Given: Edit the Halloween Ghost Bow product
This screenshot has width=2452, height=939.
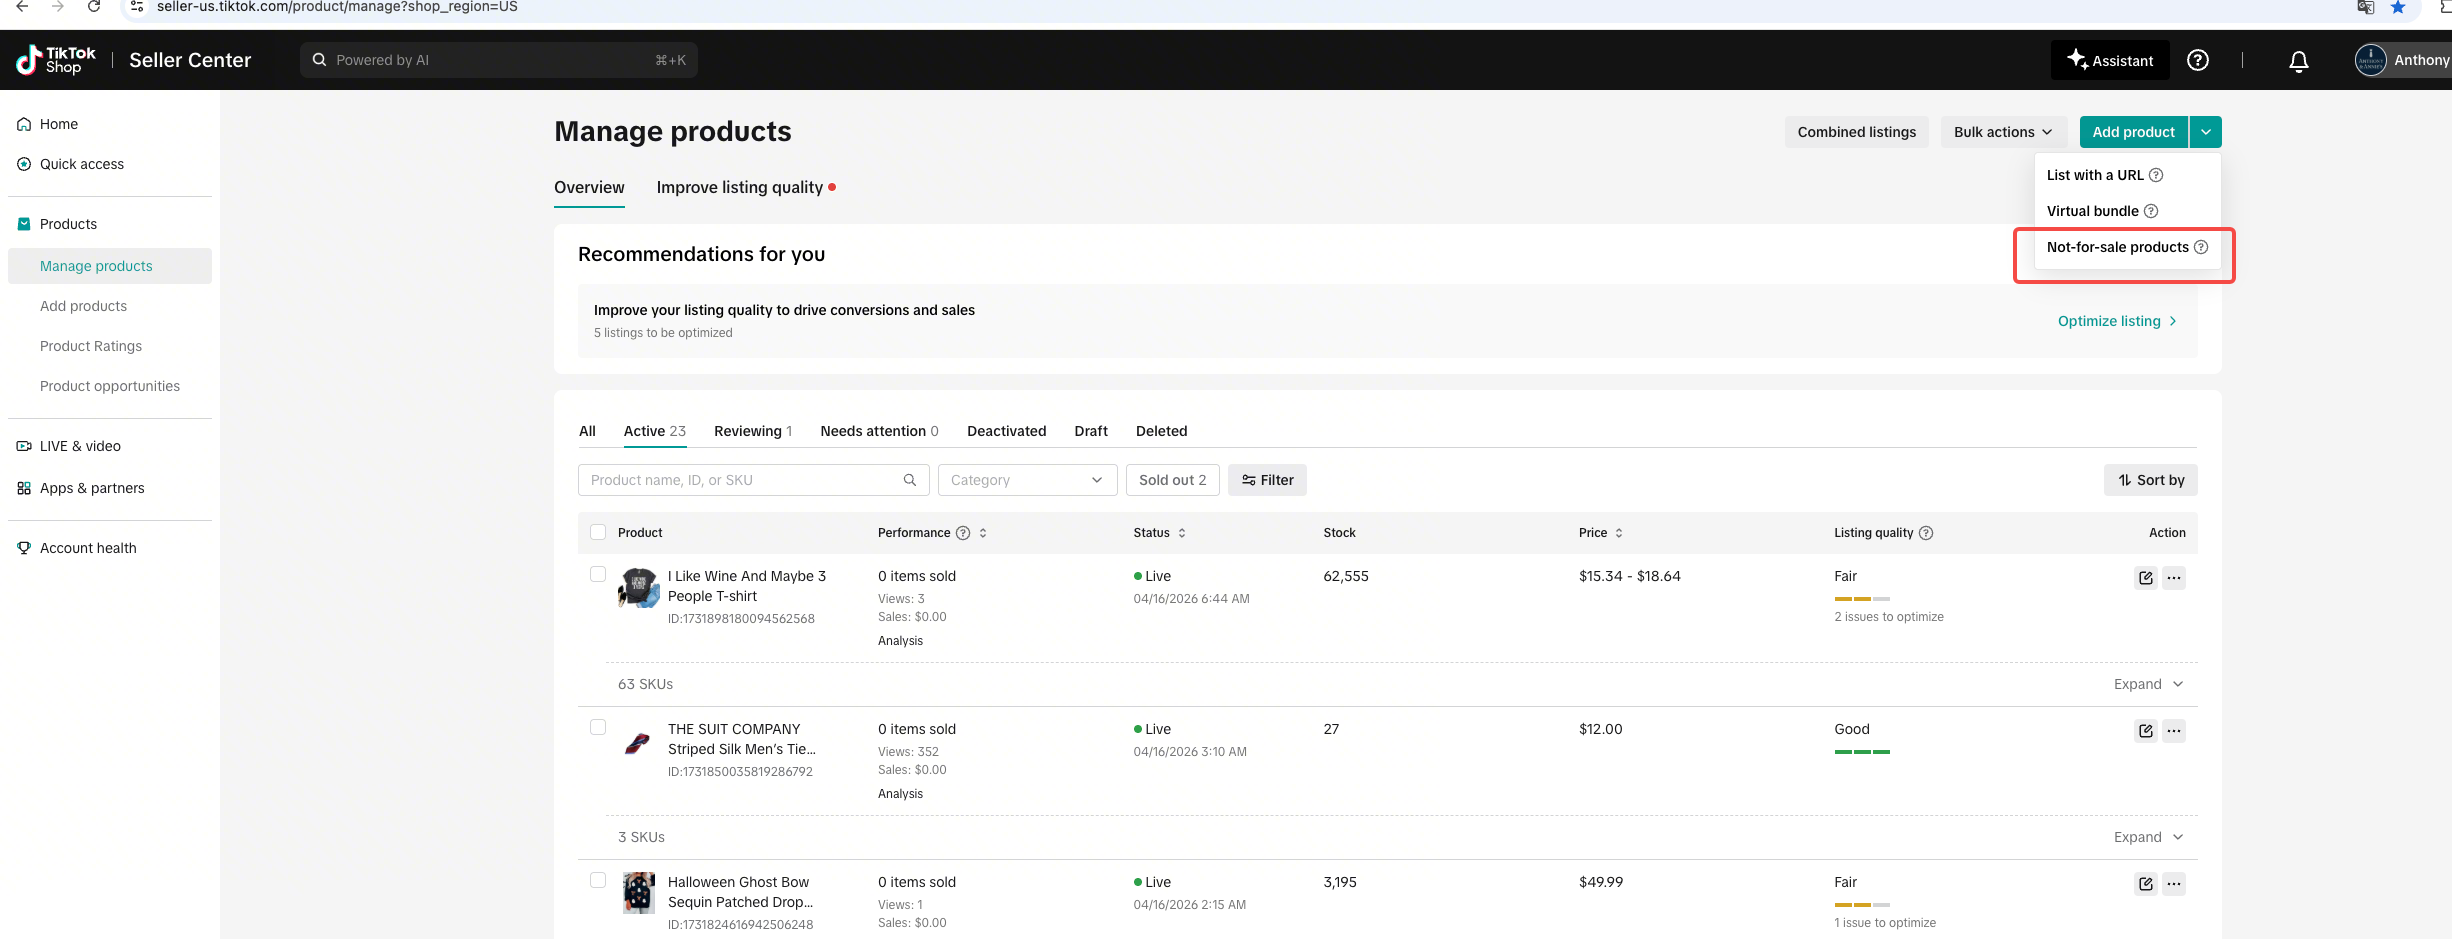Looking at the screenshot, I should click(2146, 884).
